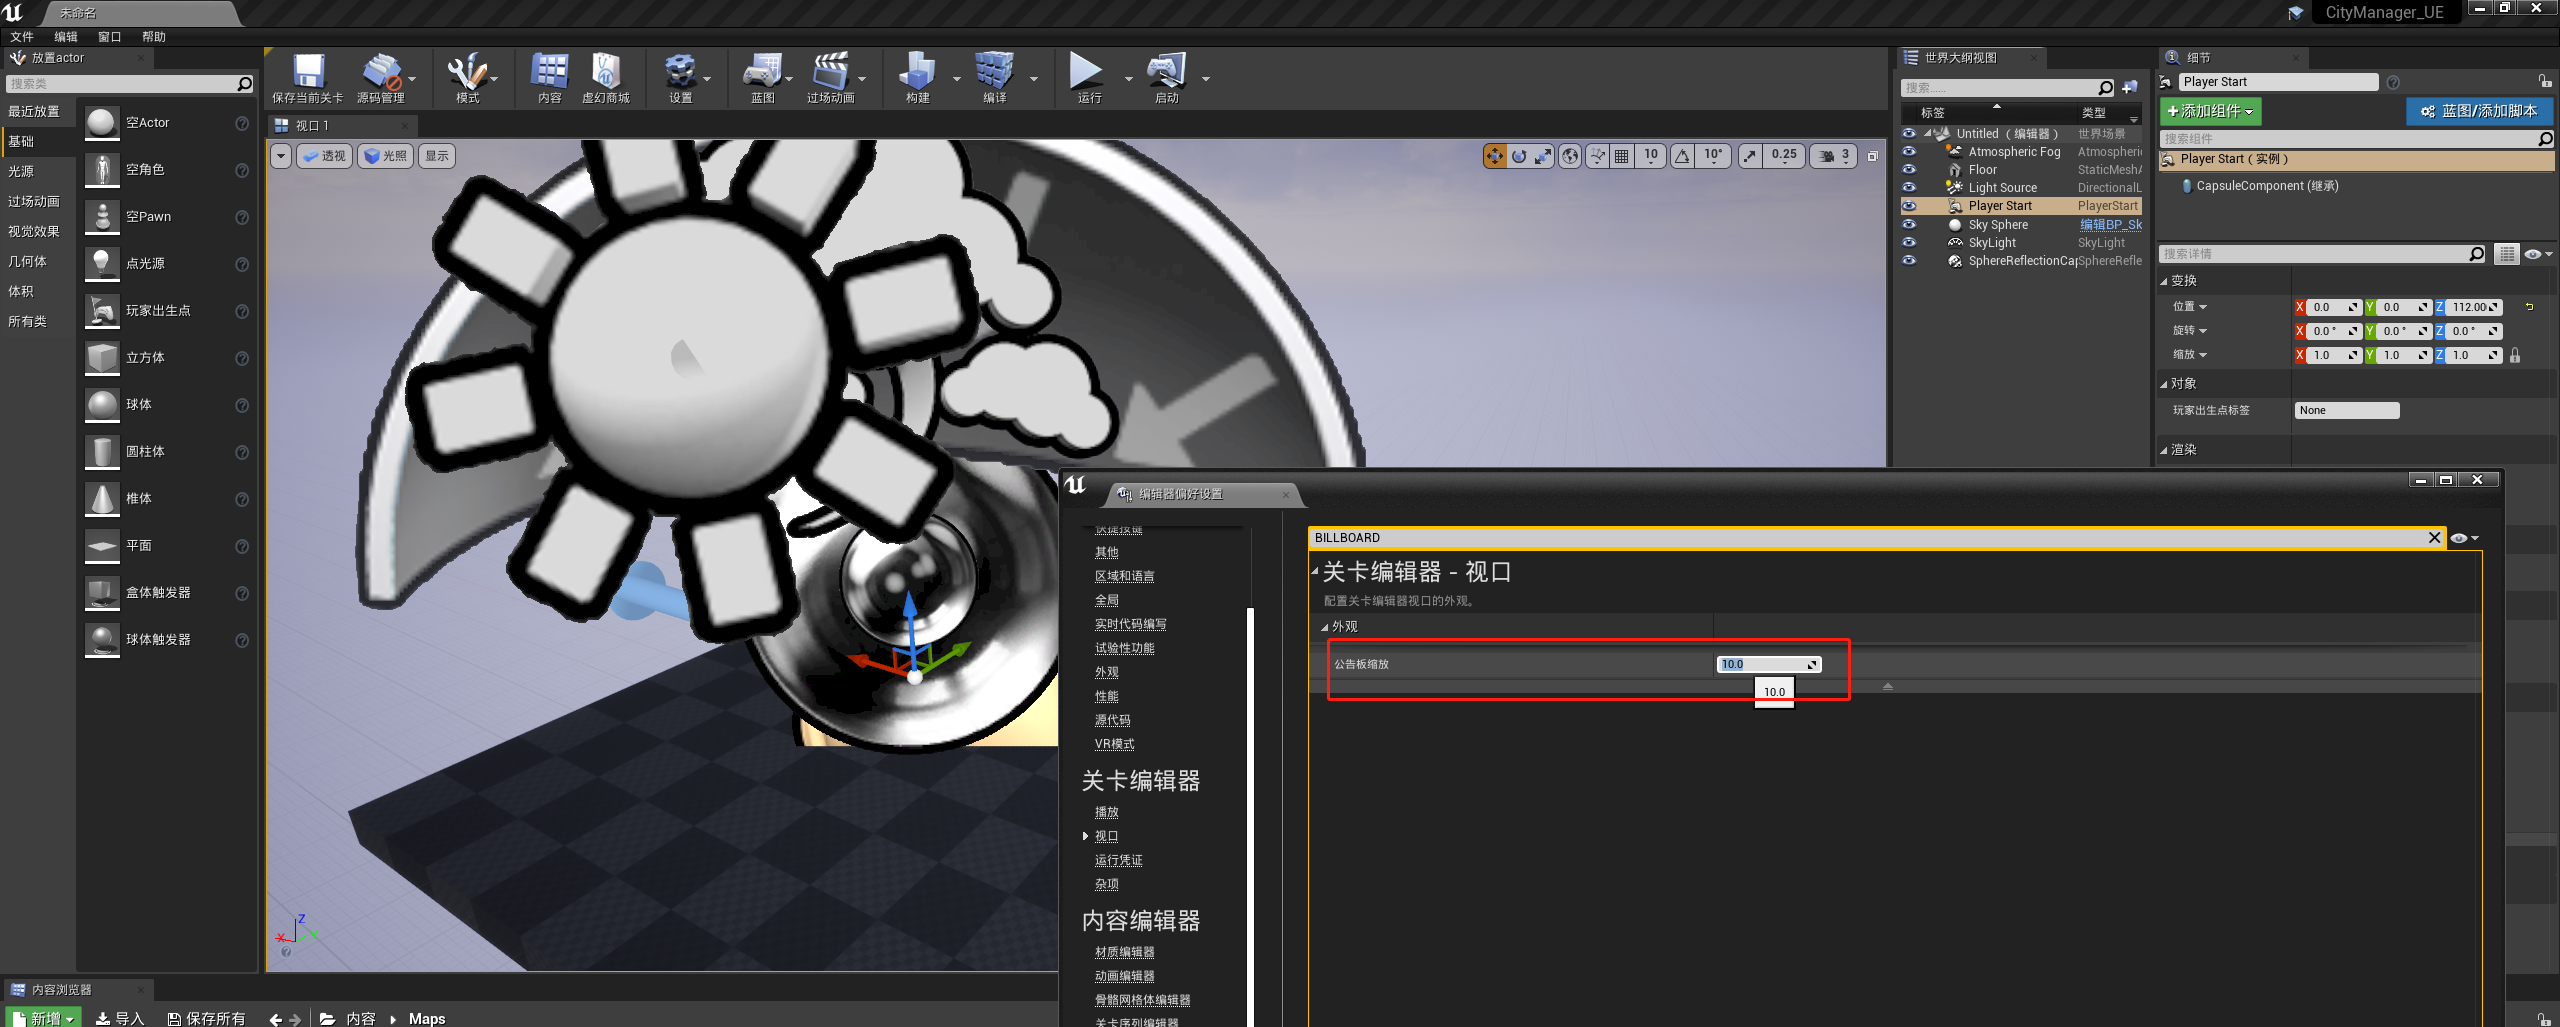Open the Help (帮助) menu
The image size is (2560, 1027).
click(x=154, y=37)
